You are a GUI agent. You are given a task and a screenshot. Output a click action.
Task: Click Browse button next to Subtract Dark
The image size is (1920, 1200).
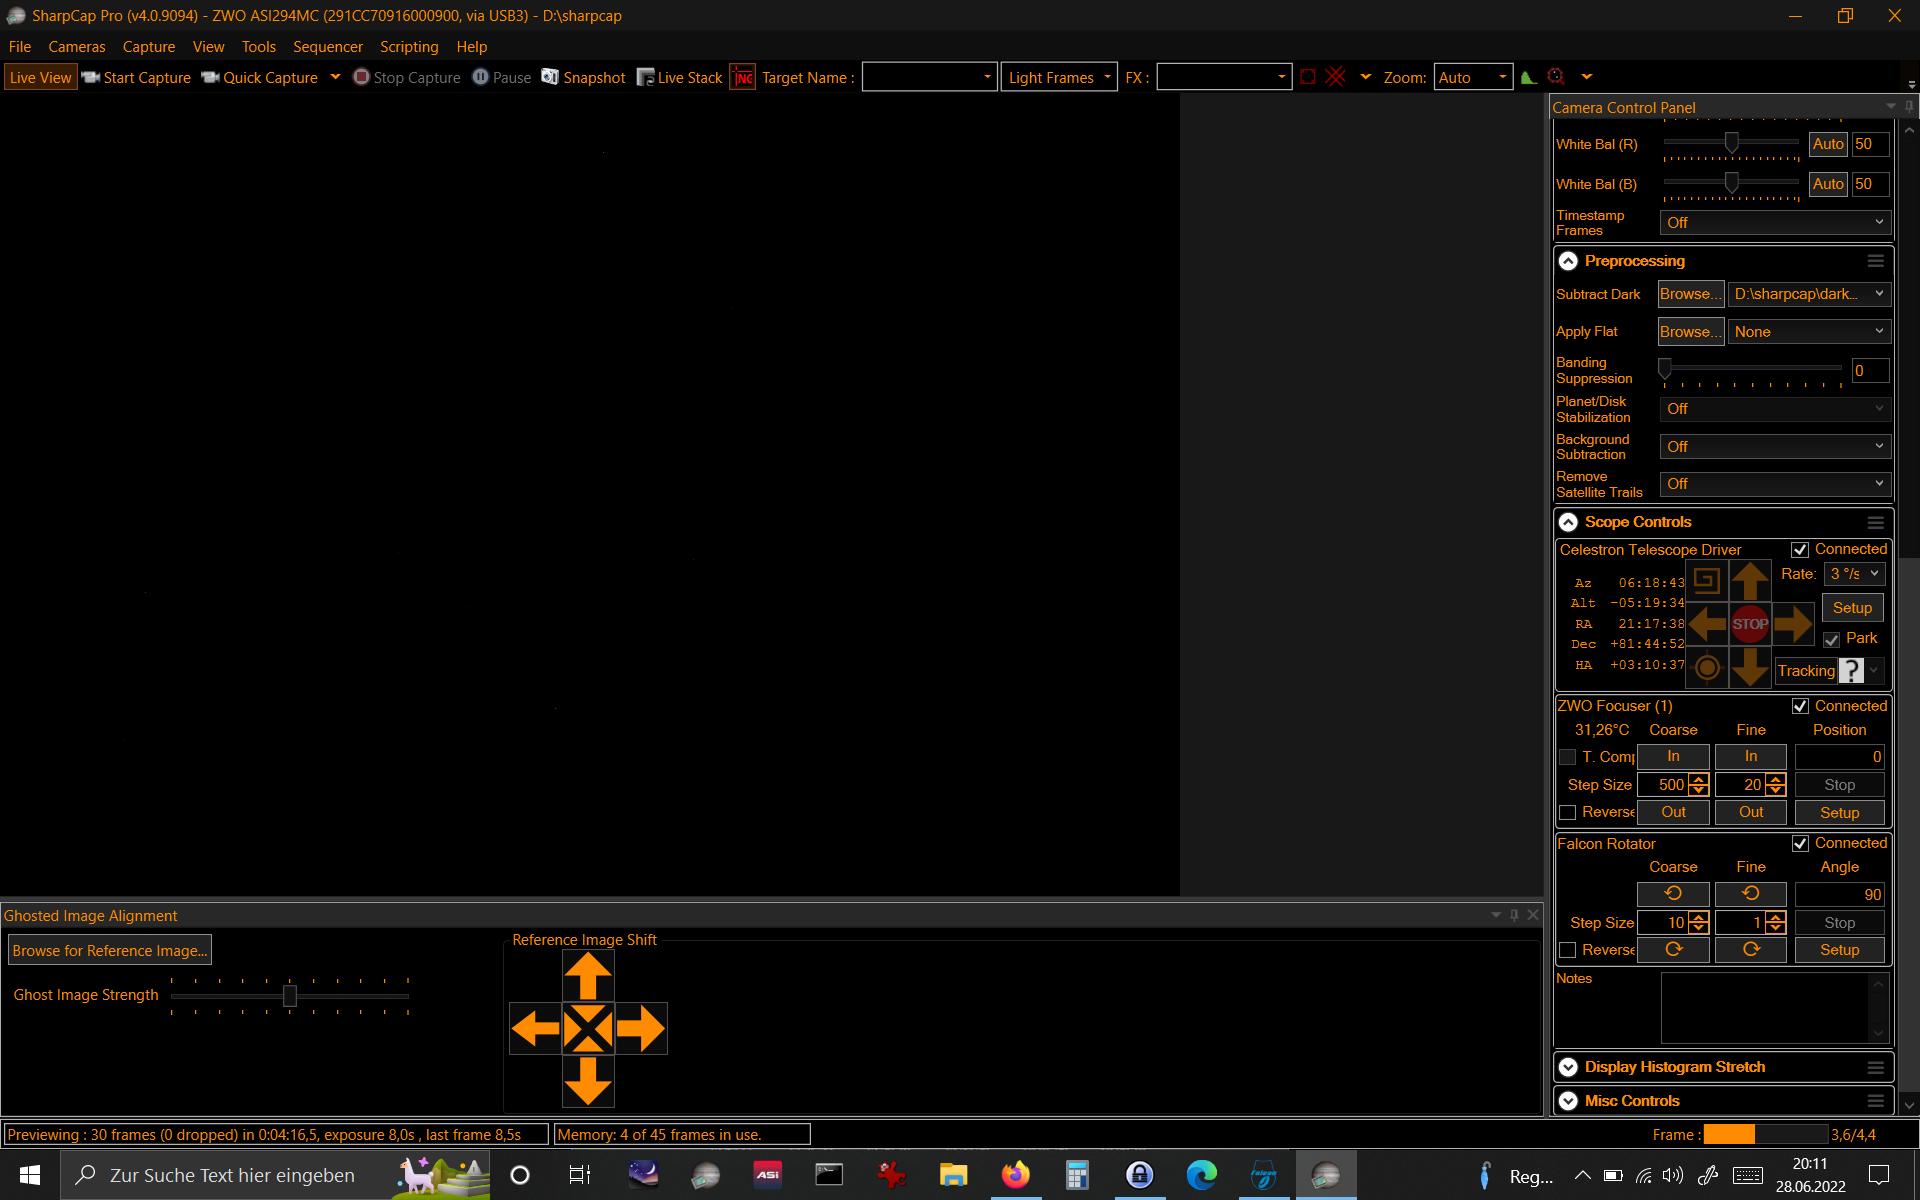point(1691,294)
